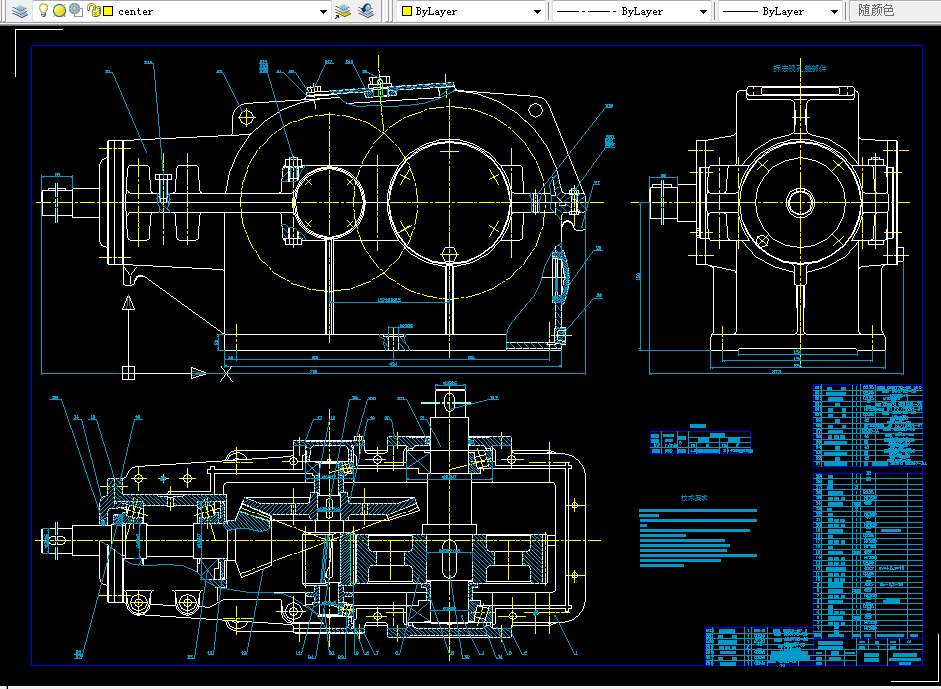The height and width of the screenshot is (689, 941).
Task: Toggle the center layer light bulb on/off
Action: point(43,10)
